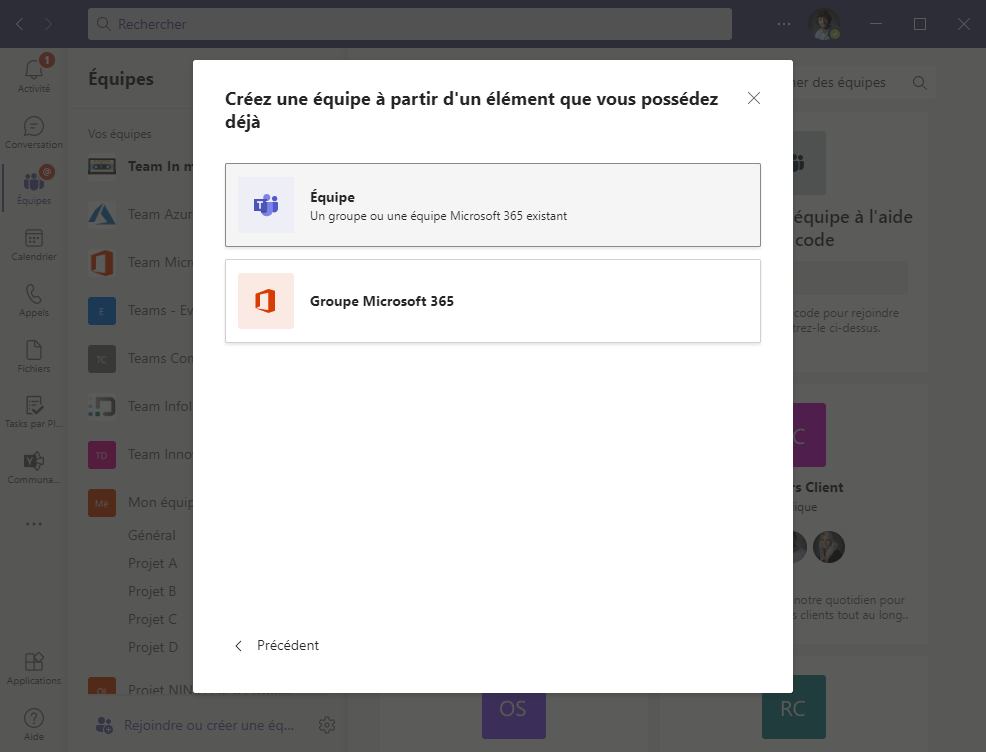Screen dimensions: 986x752
Task: Click the RC team tile at bottom
Action: (794, 707)
